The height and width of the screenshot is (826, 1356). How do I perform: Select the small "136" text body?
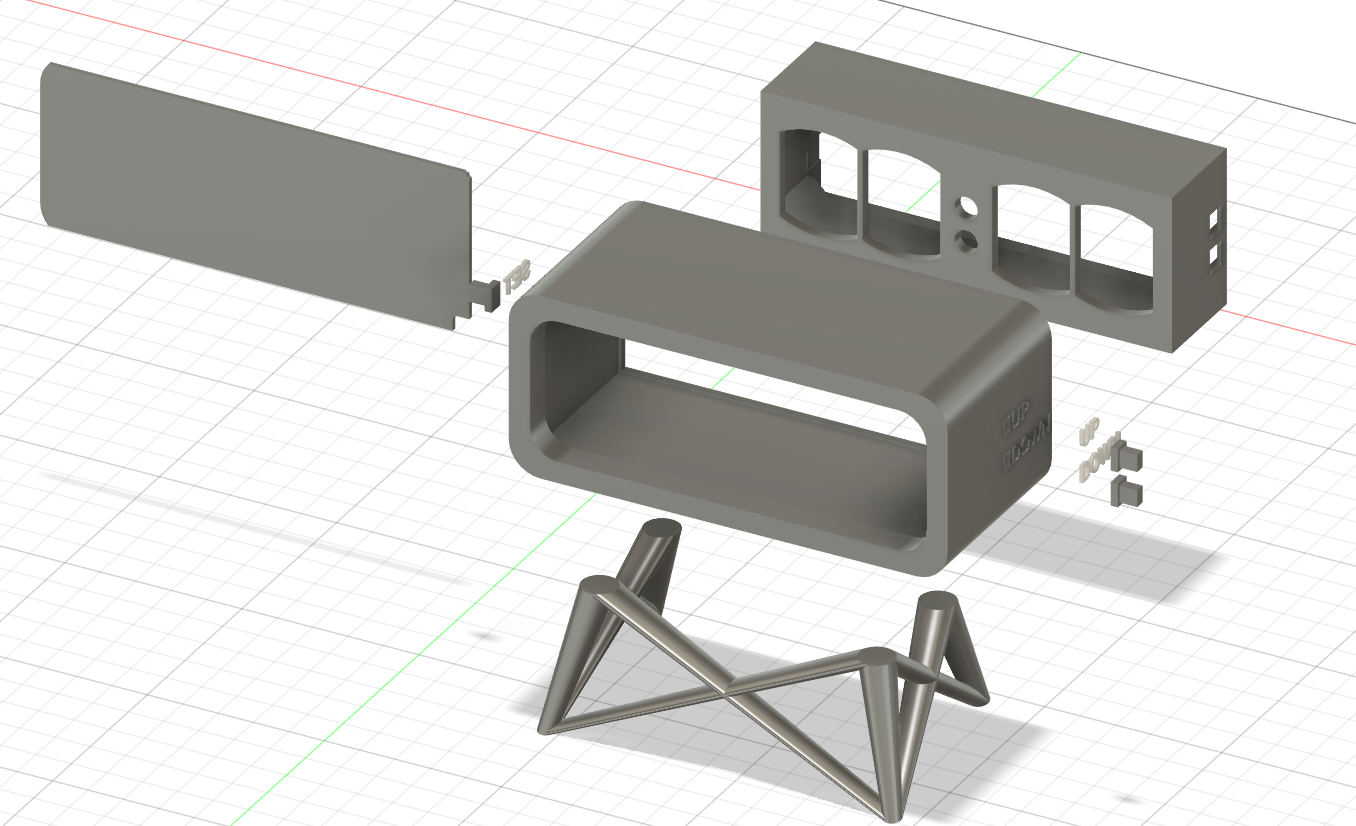pos(517,277)
